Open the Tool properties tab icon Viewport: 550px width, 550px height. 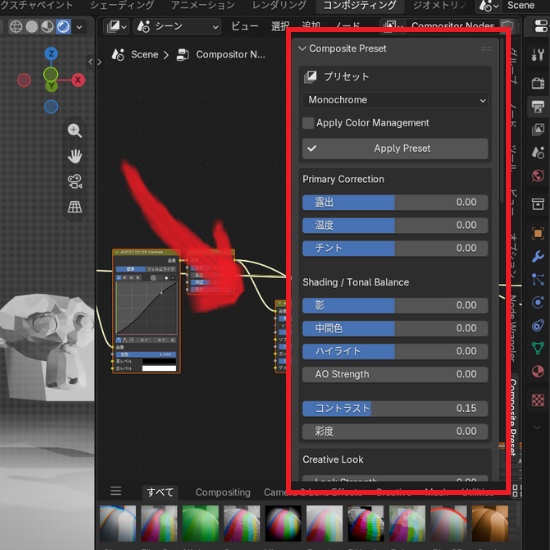click(x=538, y=55)
